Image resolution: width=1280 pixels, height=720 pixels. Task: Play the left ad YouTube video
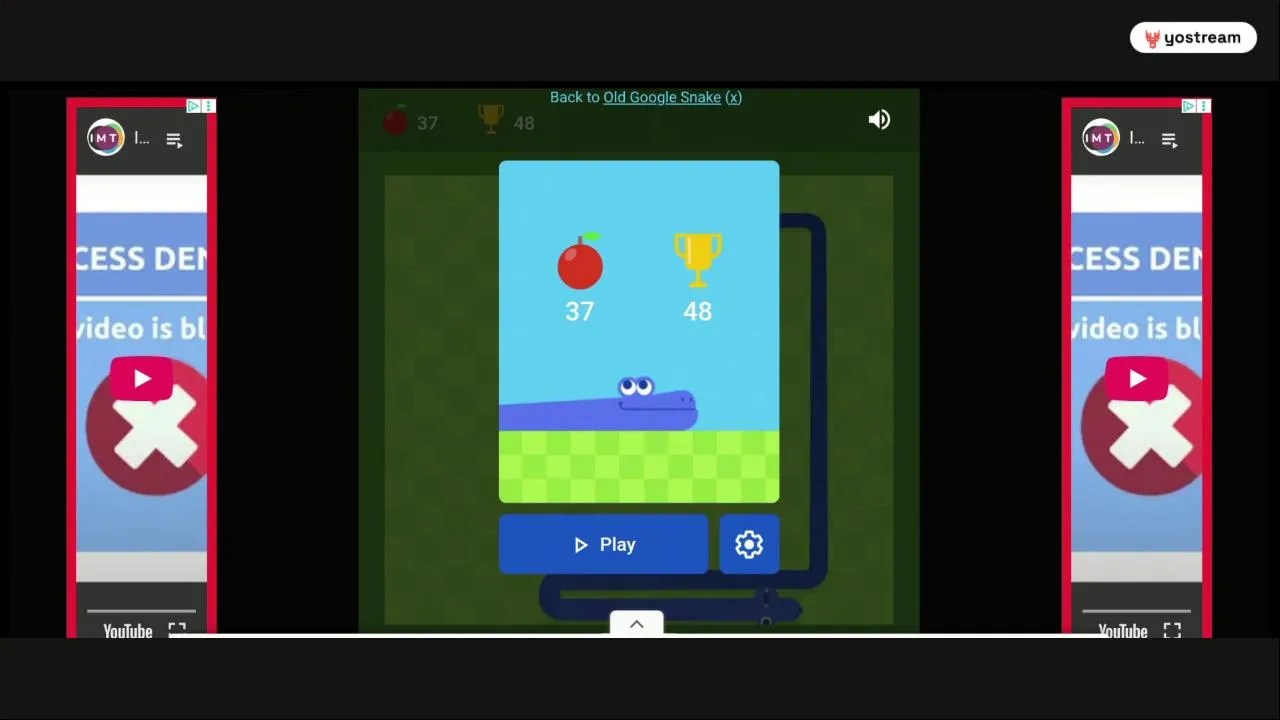[x=141, y=379]
